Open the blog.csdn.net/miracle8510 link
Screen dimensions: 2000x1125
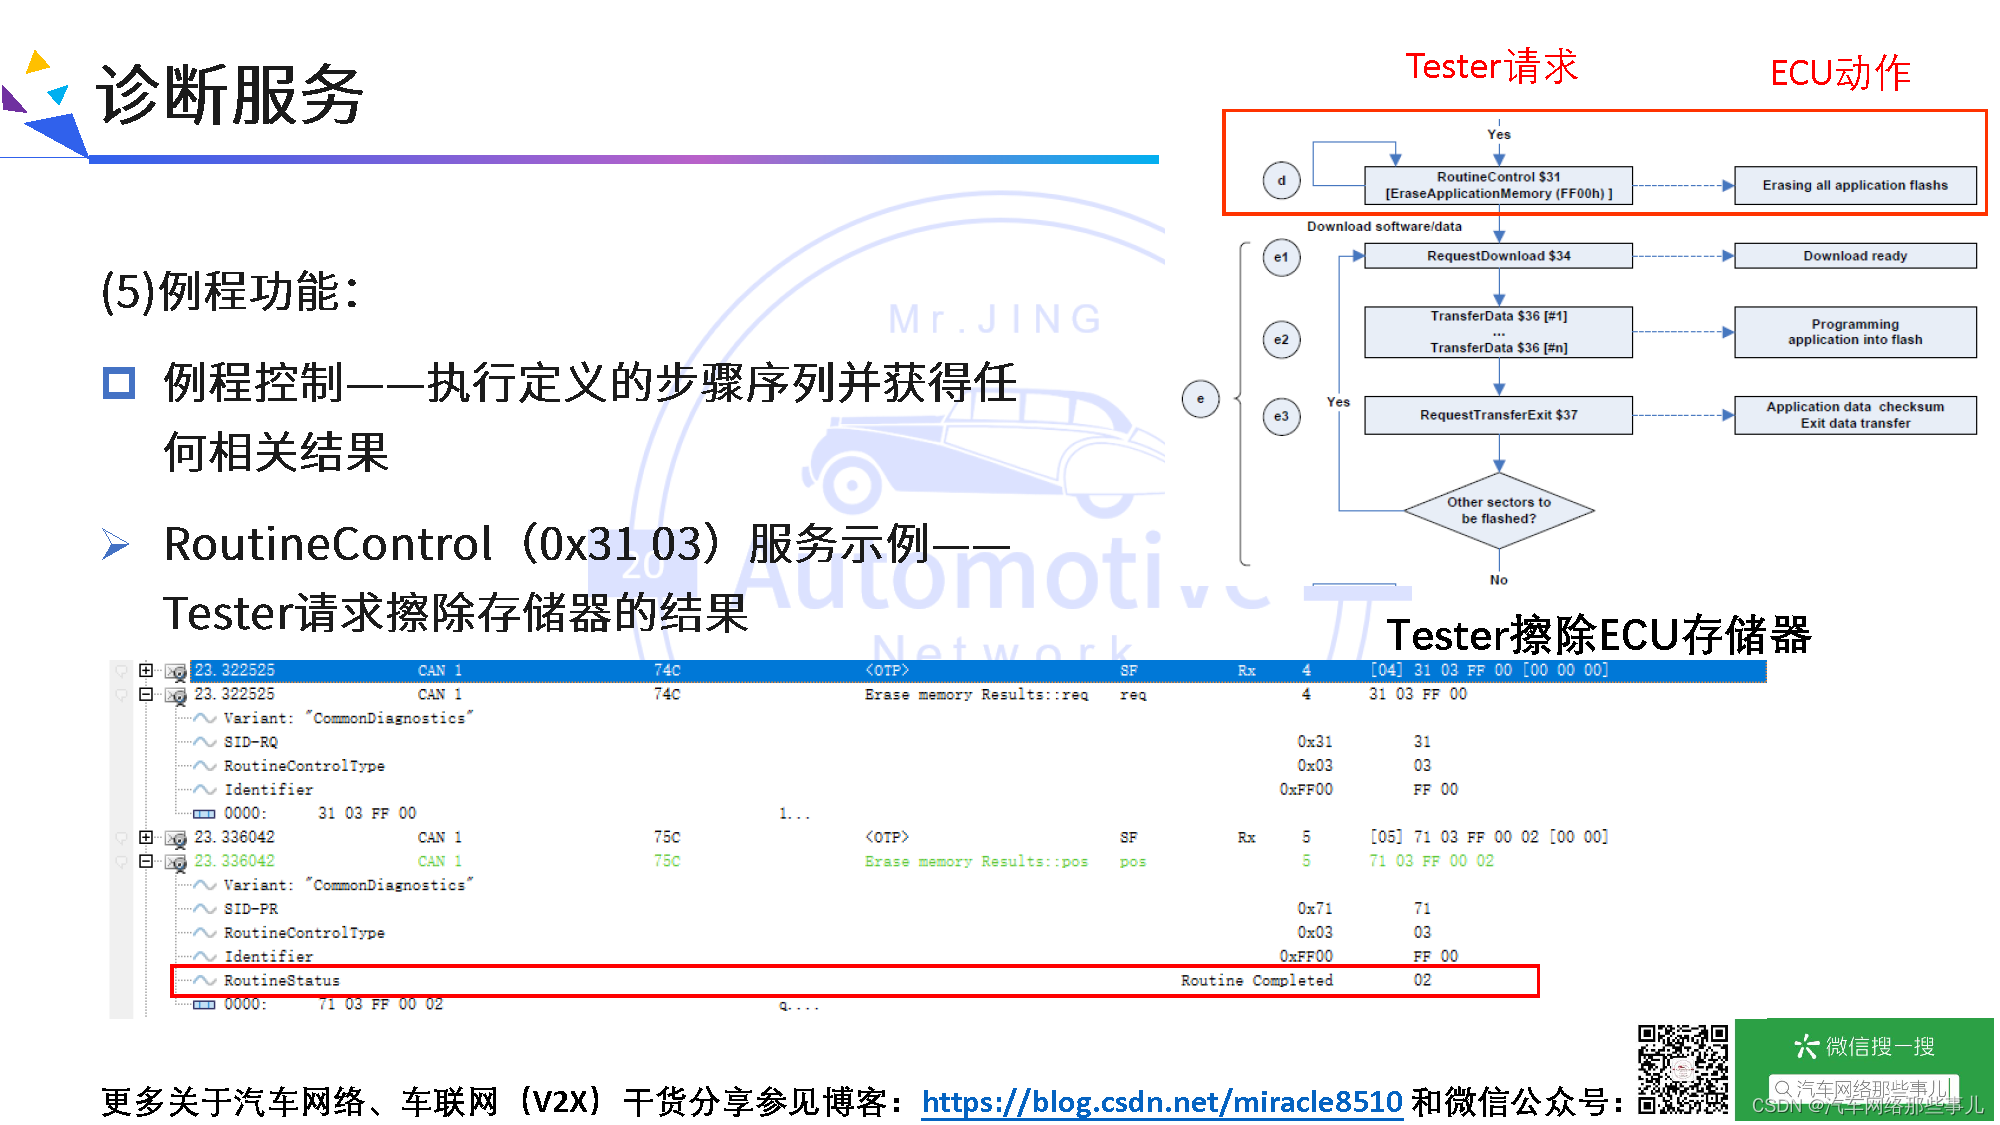[1161, 1102]
